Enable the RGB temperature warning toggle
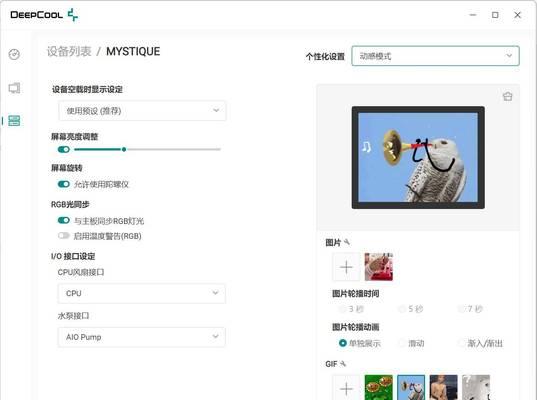537x400 pixels. (64, 236)
